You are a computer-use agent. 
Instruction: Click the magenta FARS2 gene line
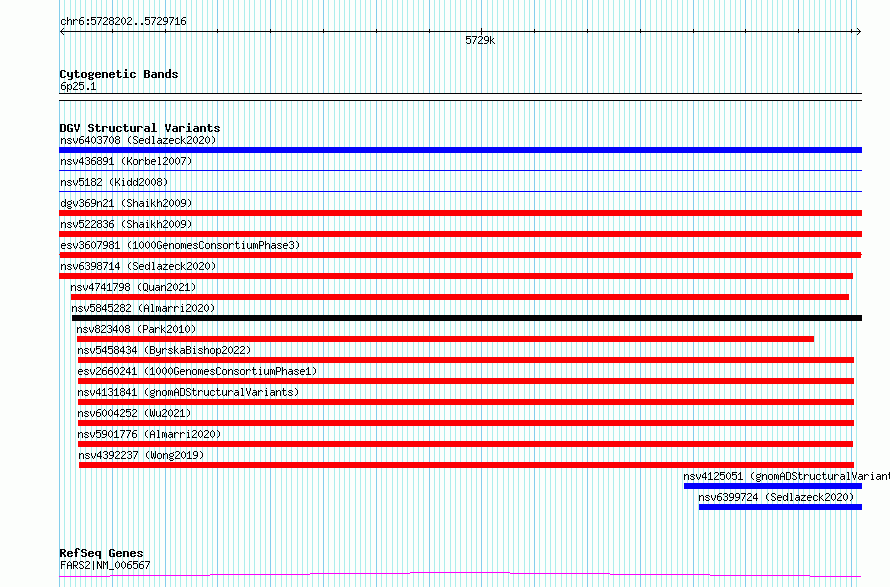460,575
